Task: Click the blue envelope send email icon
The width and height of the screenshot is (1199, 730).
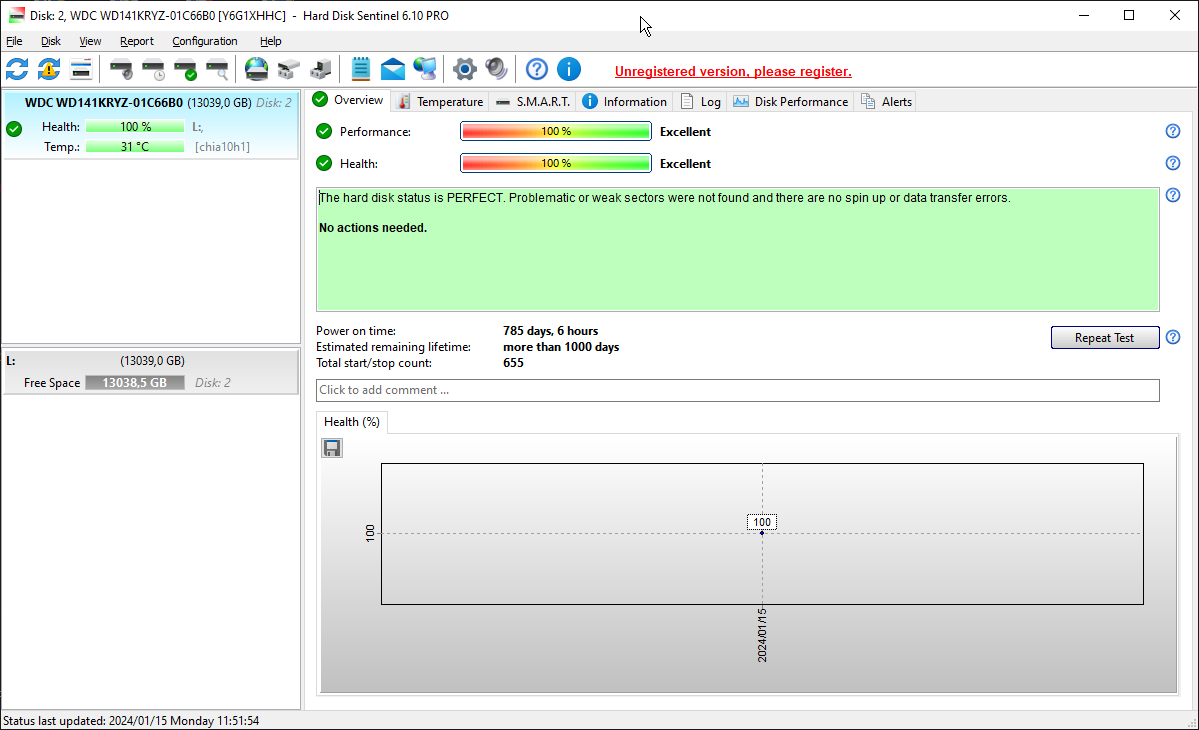Action: [x=392, y=70]
